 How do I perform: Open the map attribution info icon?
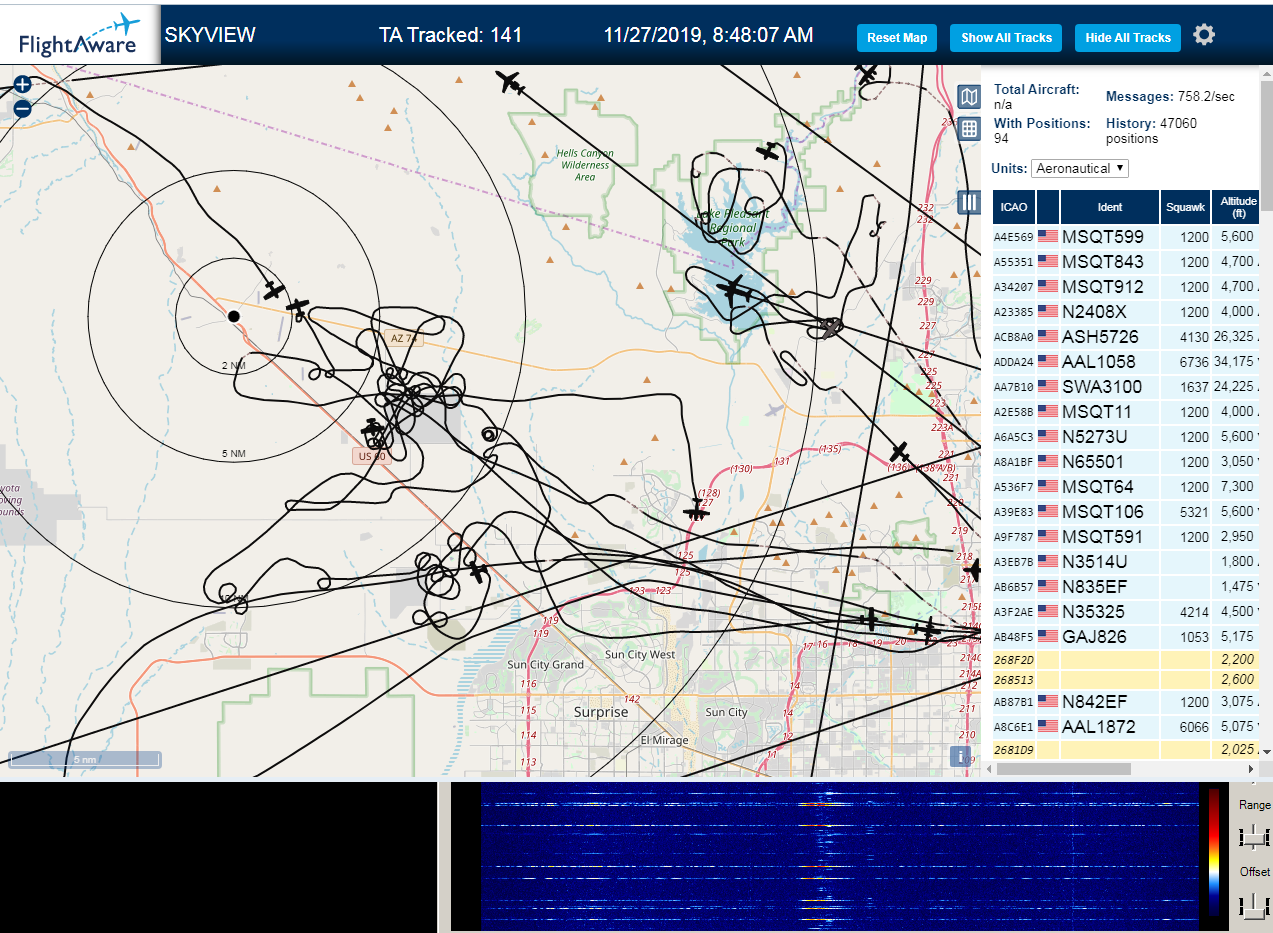click(x=962, y=757)
